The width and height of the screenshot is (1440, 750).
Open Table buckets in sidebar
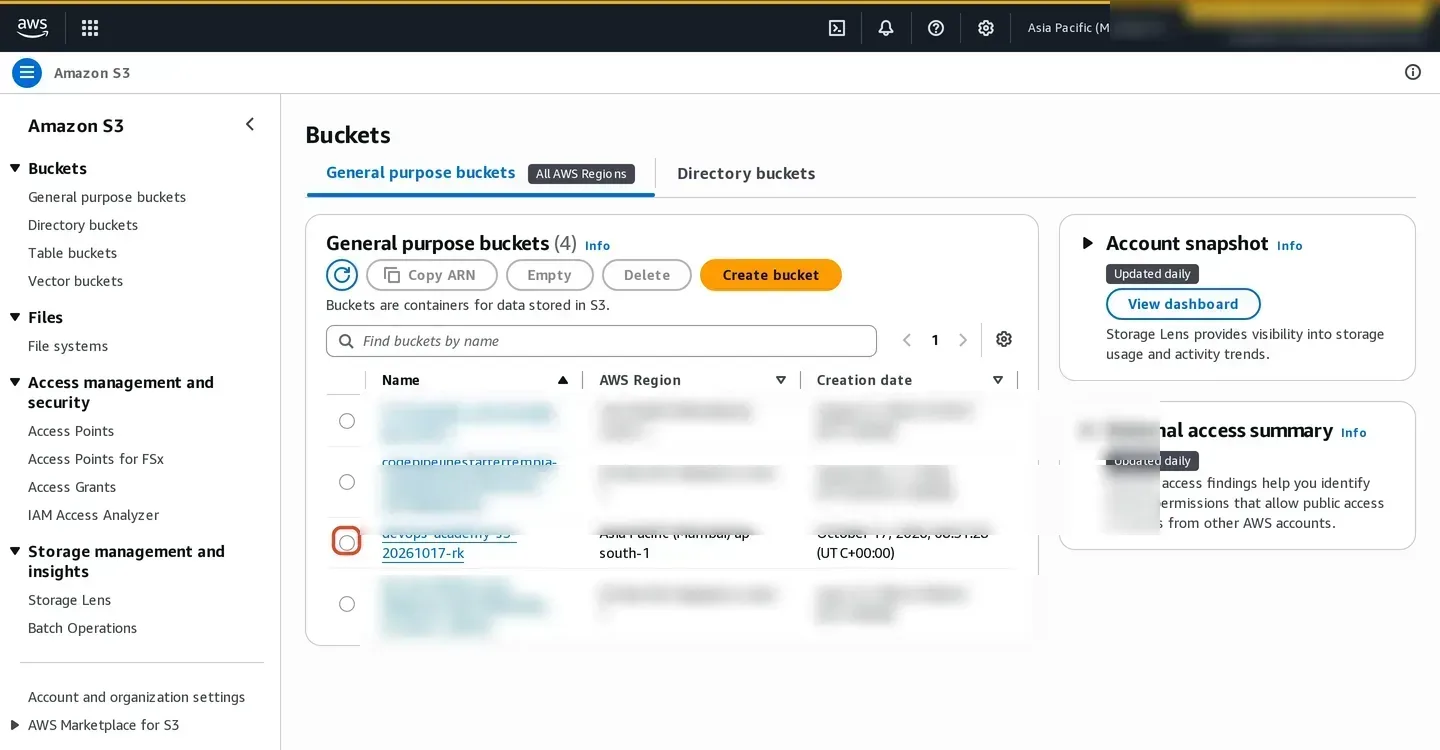[72, 253]
